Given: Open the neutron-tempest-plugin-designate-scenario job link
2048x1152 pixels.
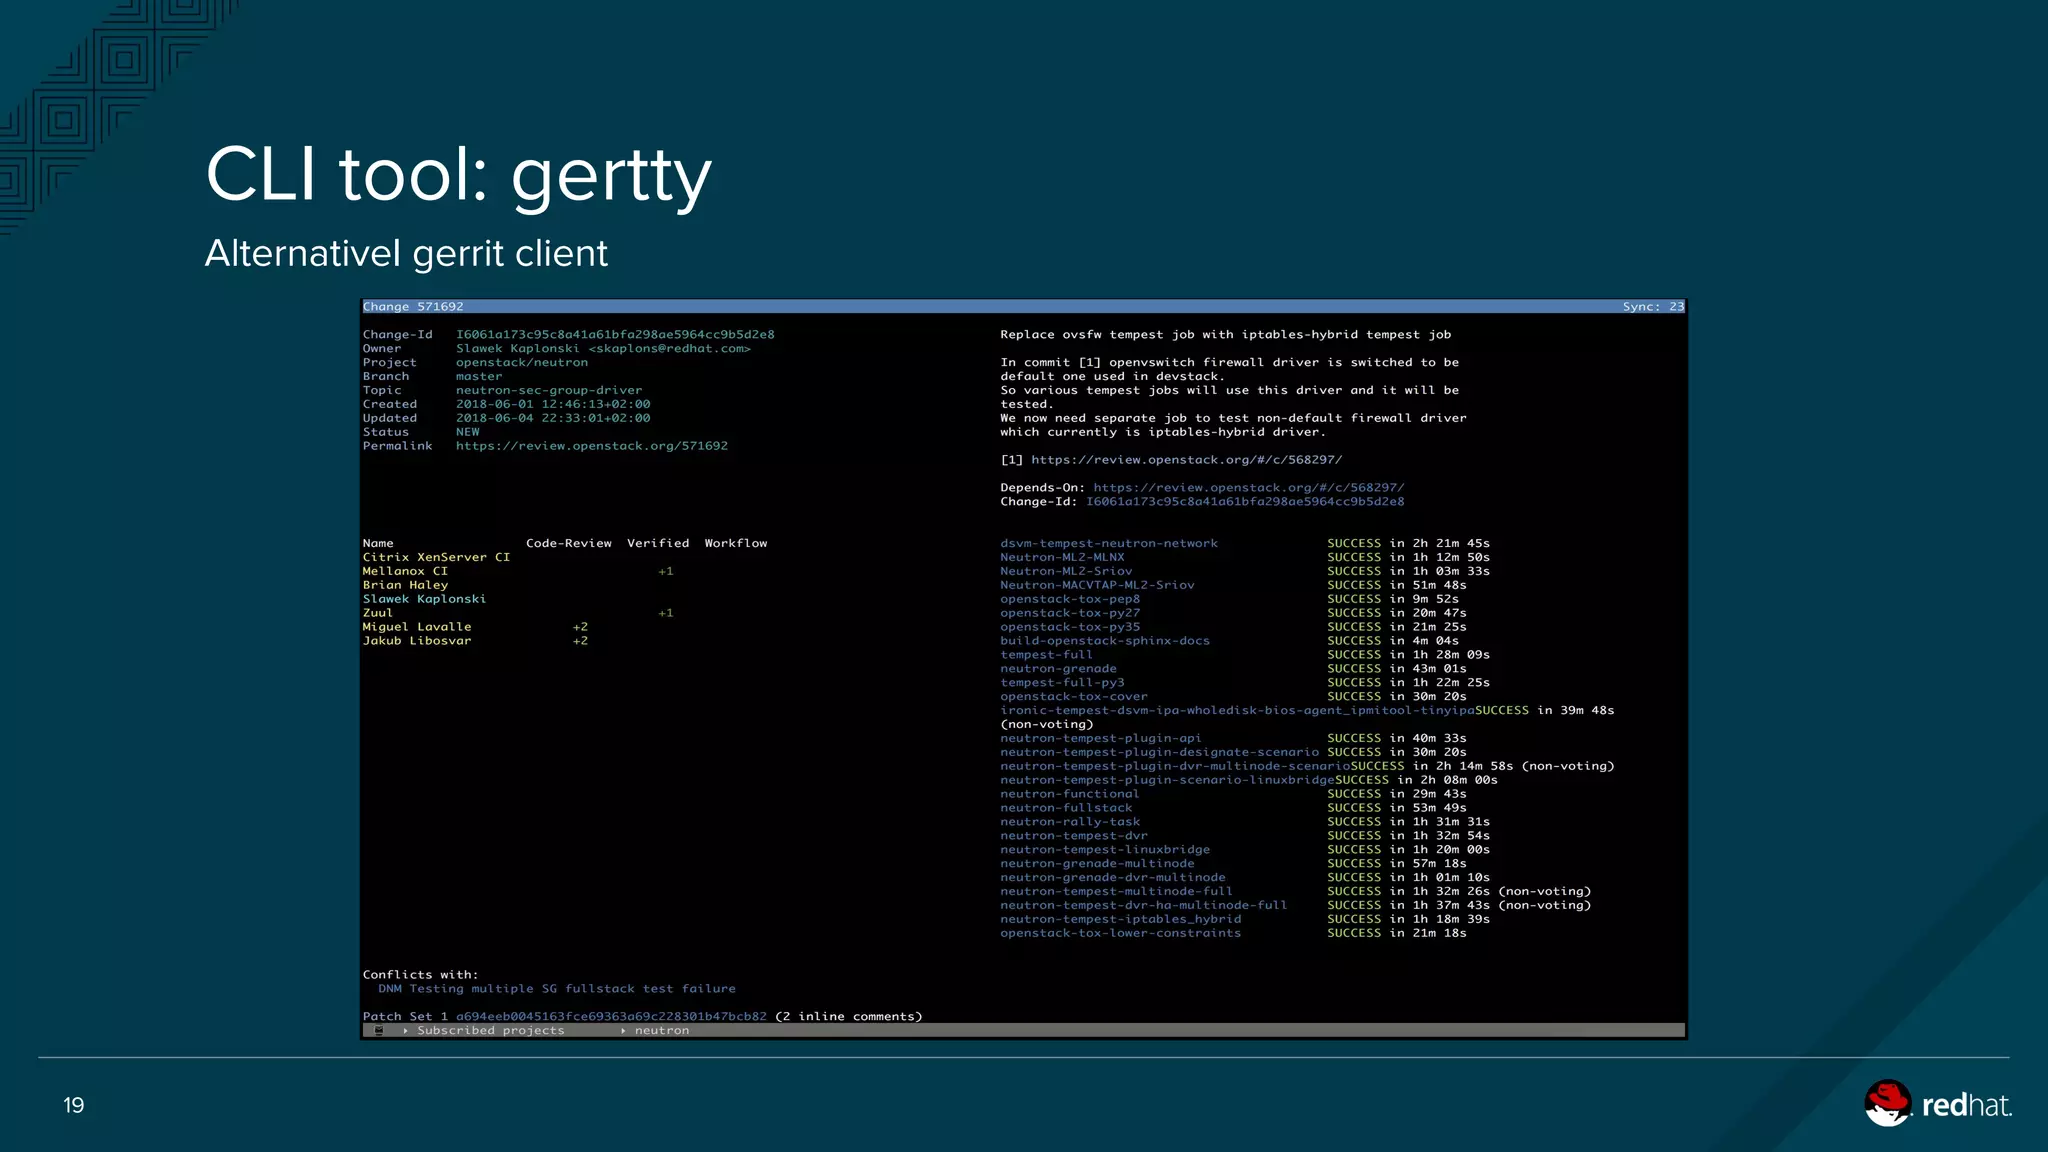Looking at the screenshot, I should (1160, 753).
